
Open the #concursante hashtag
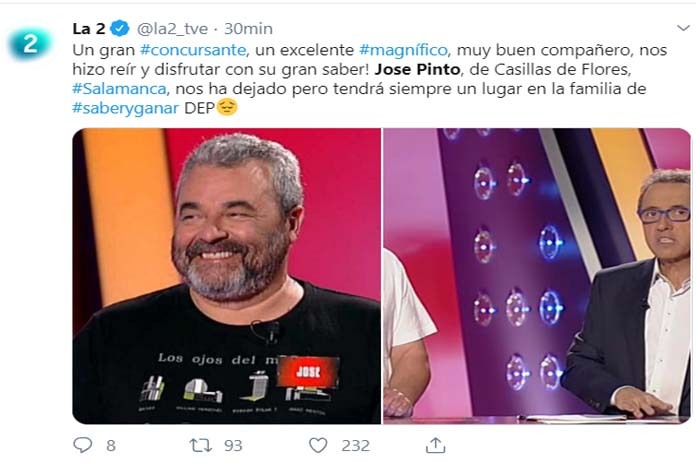click(193, 50)
